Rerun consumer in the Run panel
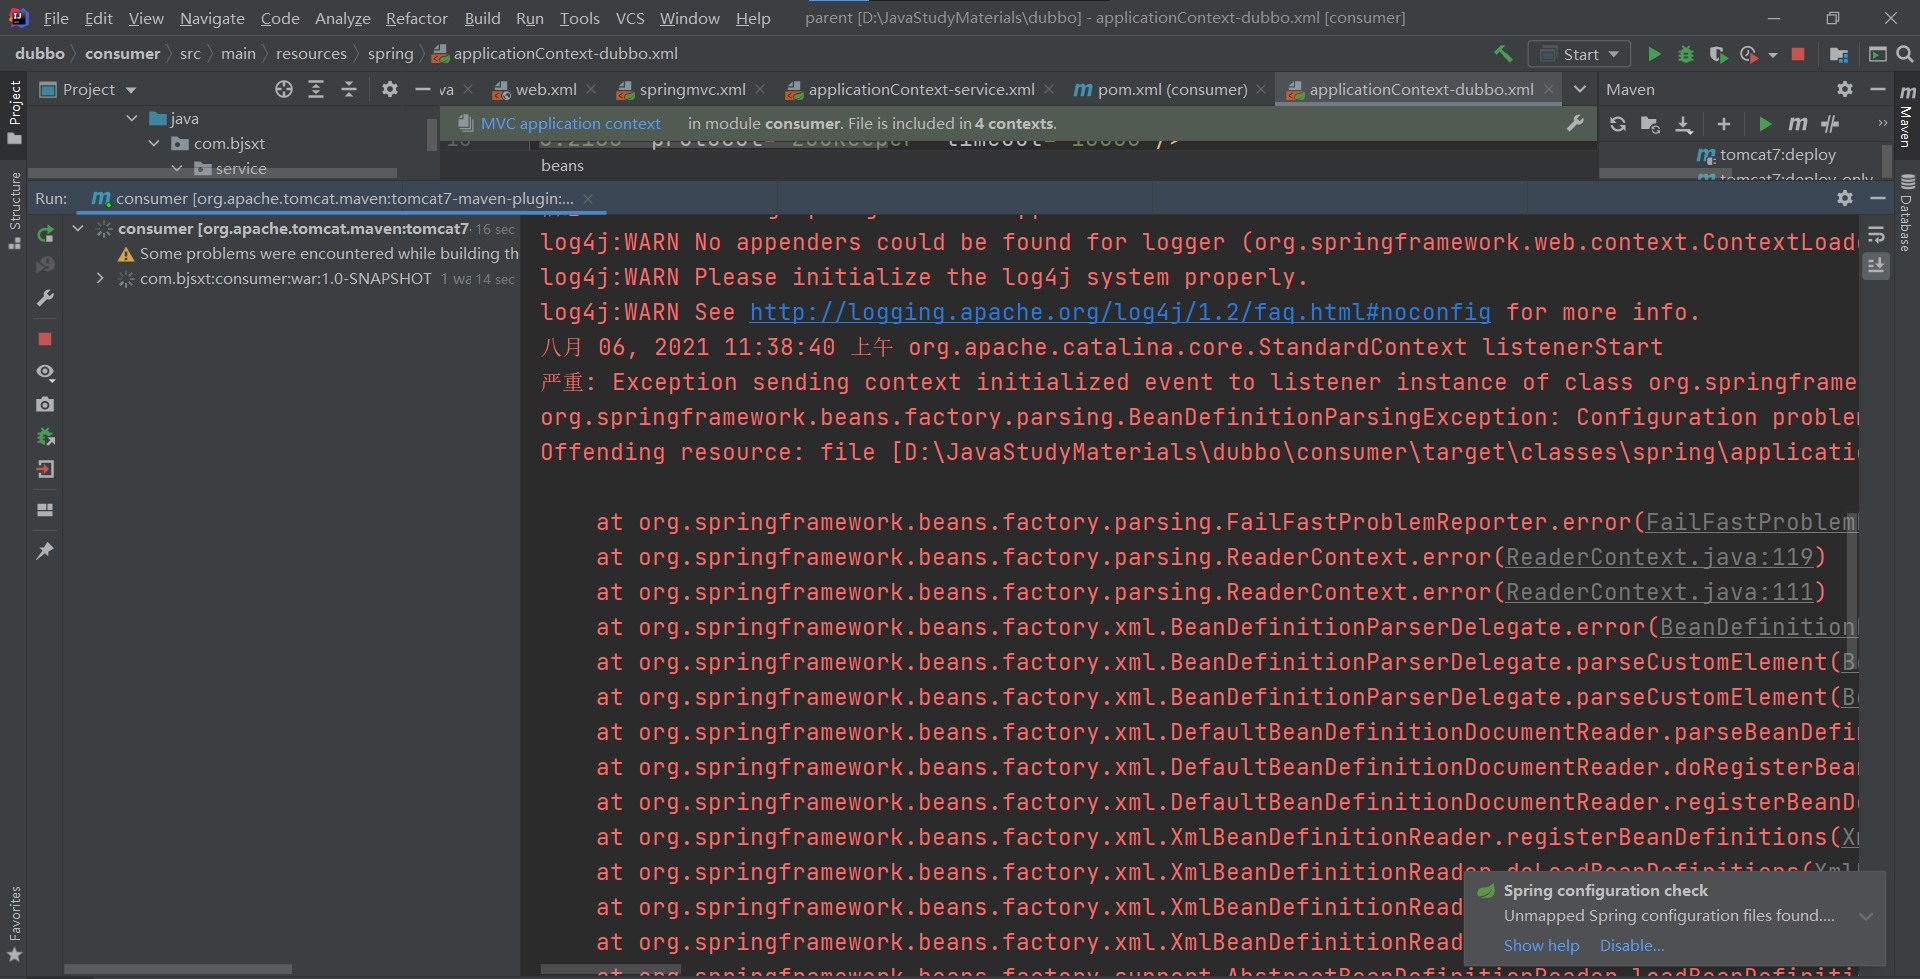Screen dimensions: 1920x979 click(x=45, y=234)
